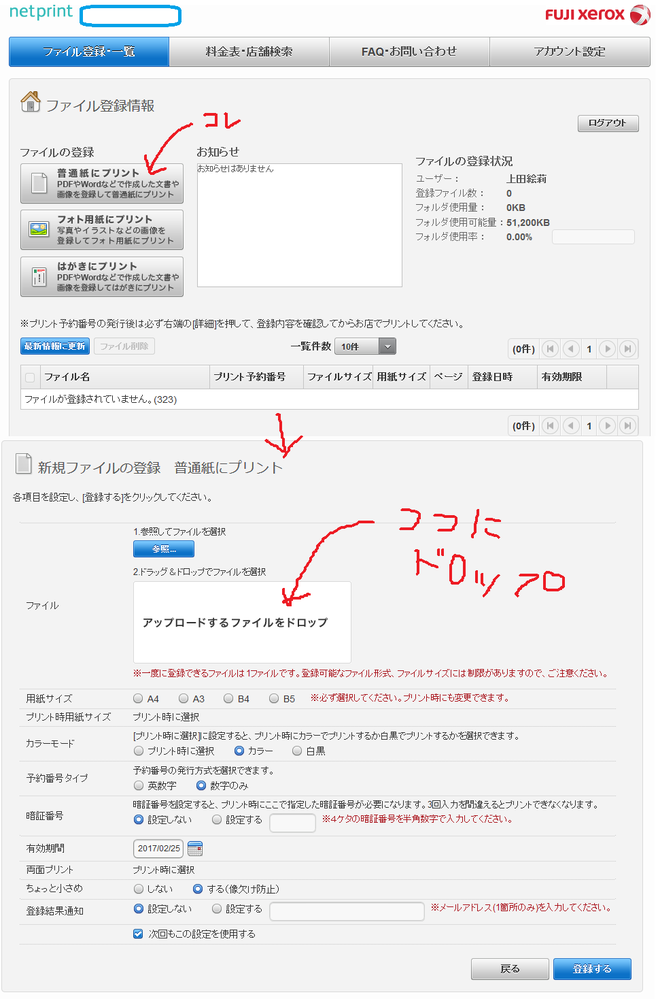Click the 4-digit 暗証番号 input field
The height and width of the screenshot is (999, 658).
[292, 823]
